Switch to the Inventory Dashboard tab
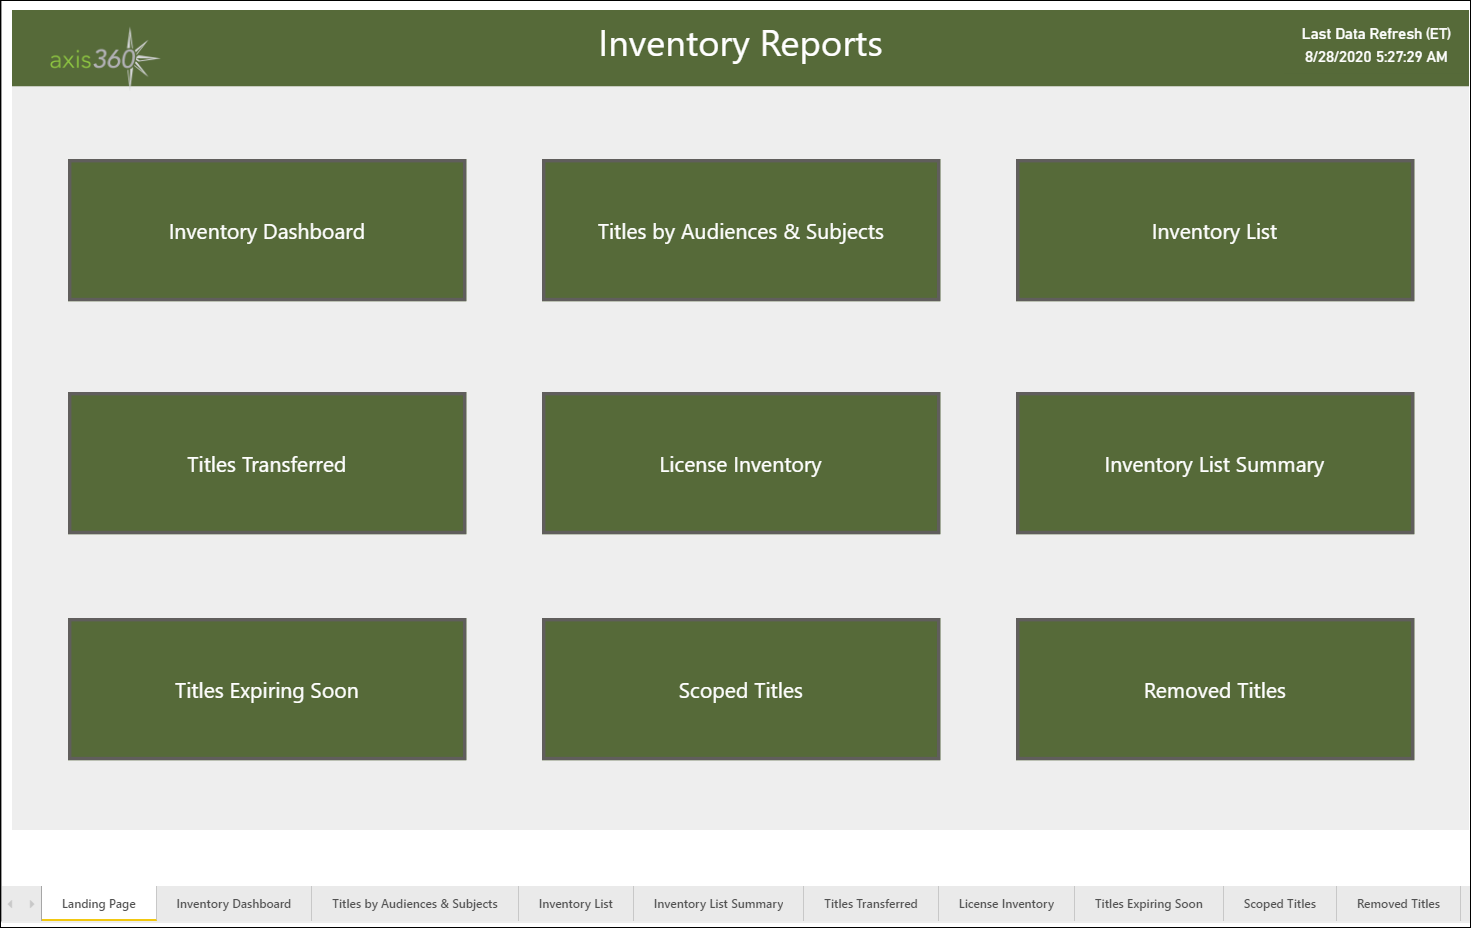 (x=233, y=903)
